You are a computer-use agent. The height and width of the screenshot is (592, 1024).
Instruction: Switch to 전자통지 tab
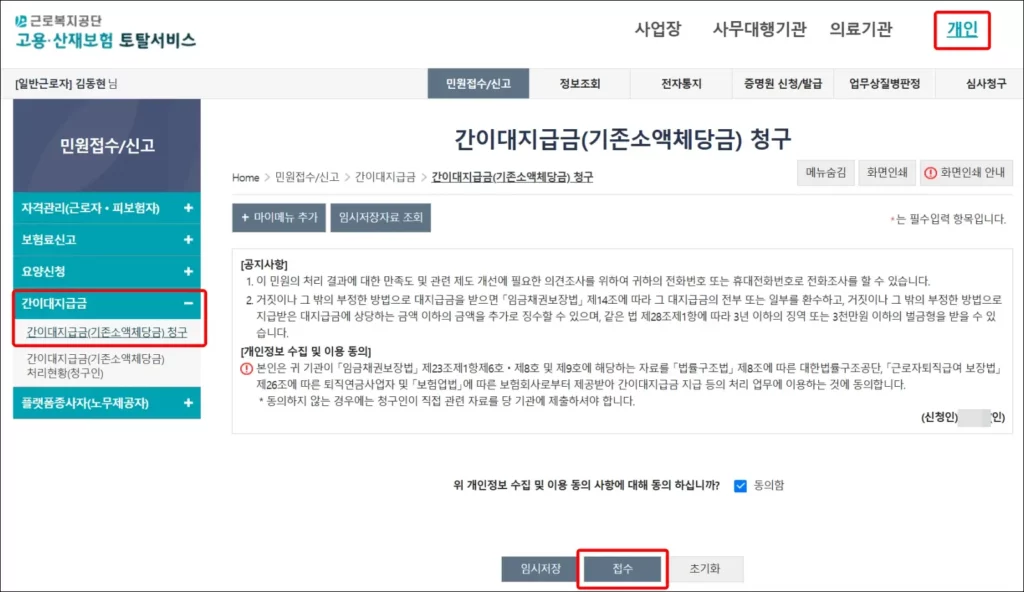pyautogui.click(x=681, y=84)
